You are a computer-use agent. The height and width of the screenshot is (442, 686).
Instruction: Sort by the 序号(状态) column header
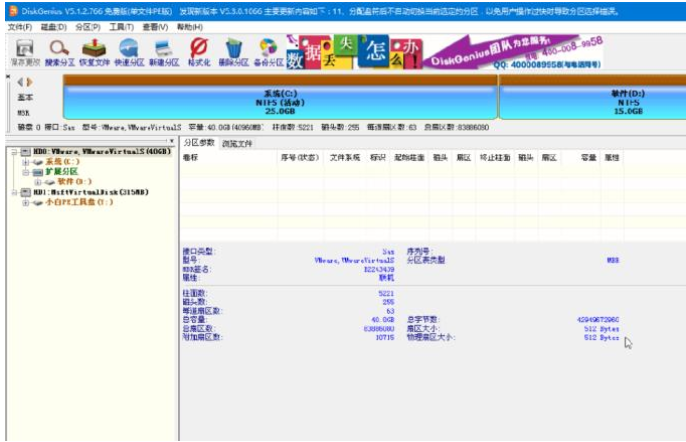pyautogui.click(x=300, y=158)
